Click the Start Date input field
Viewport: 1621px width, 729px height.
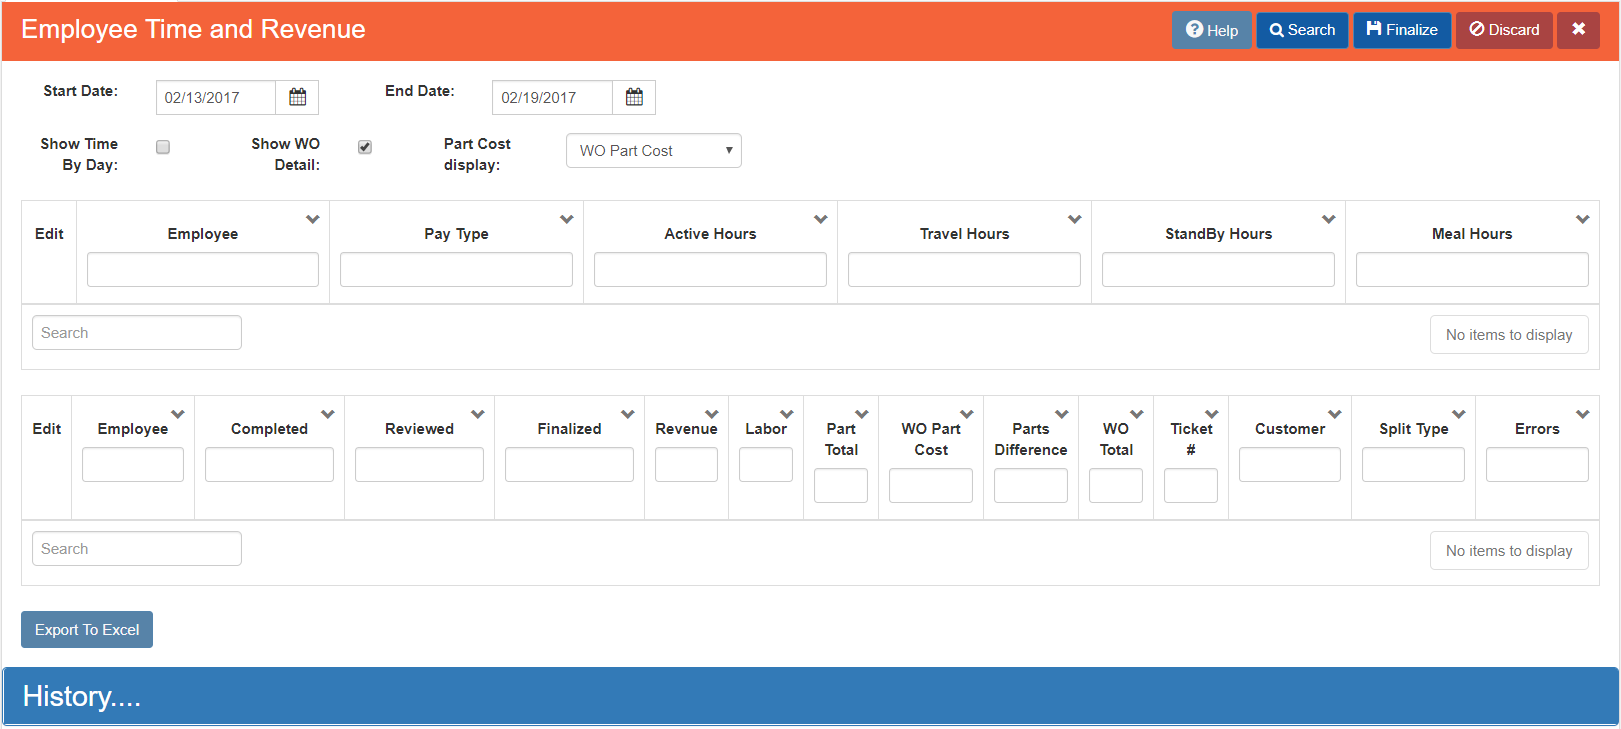pos(216,97)
